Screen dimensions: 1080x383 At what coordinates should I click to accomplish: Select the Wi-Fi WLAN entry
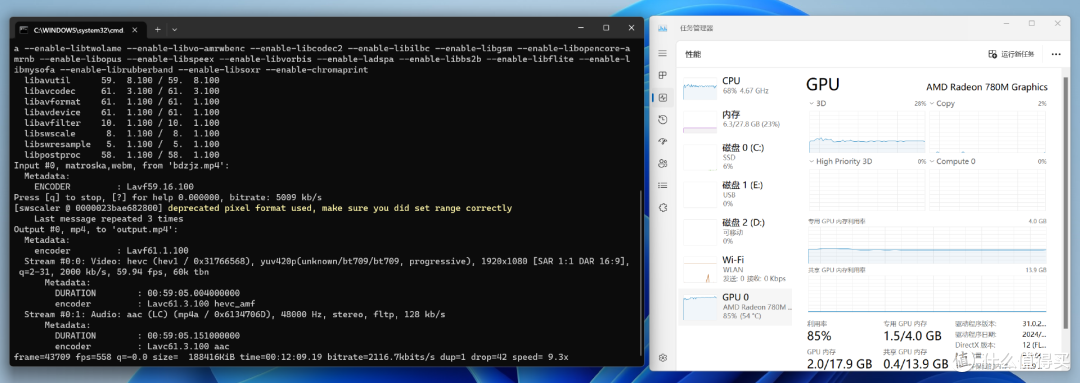click(736, 268)
